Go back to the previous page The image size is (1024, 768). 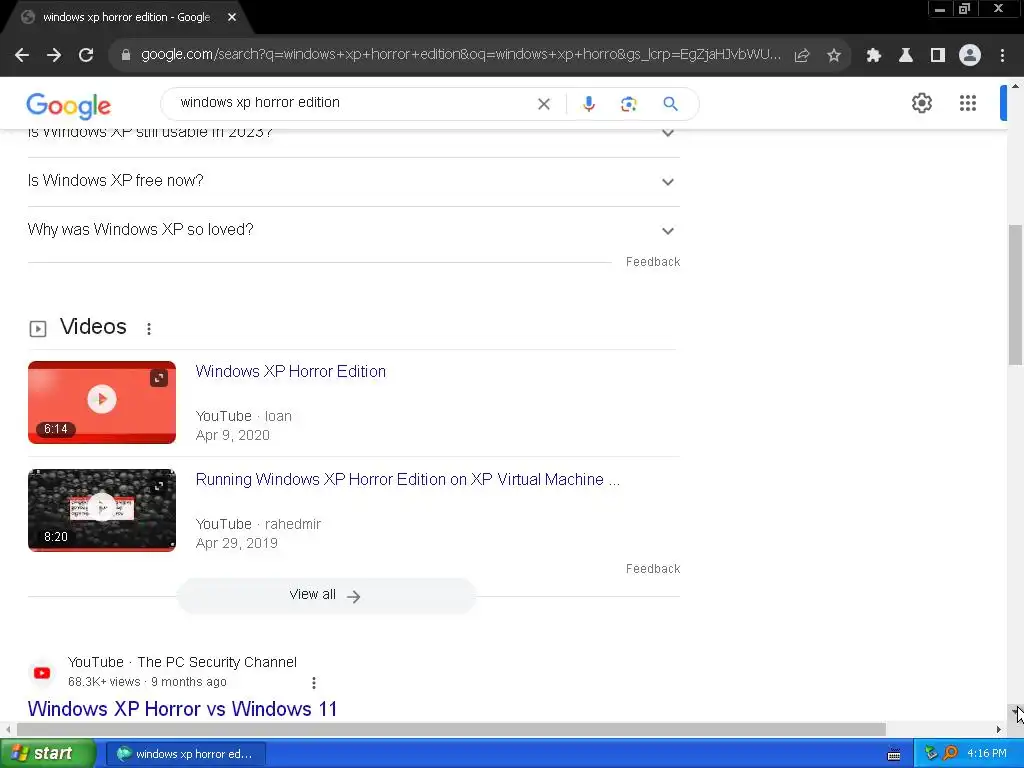(x=22, y=56)
